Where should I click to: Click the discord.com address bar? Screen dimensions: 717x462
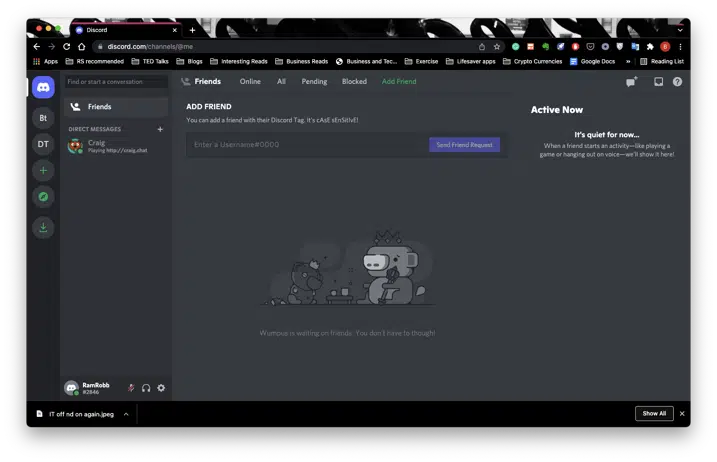click(284, 46)
